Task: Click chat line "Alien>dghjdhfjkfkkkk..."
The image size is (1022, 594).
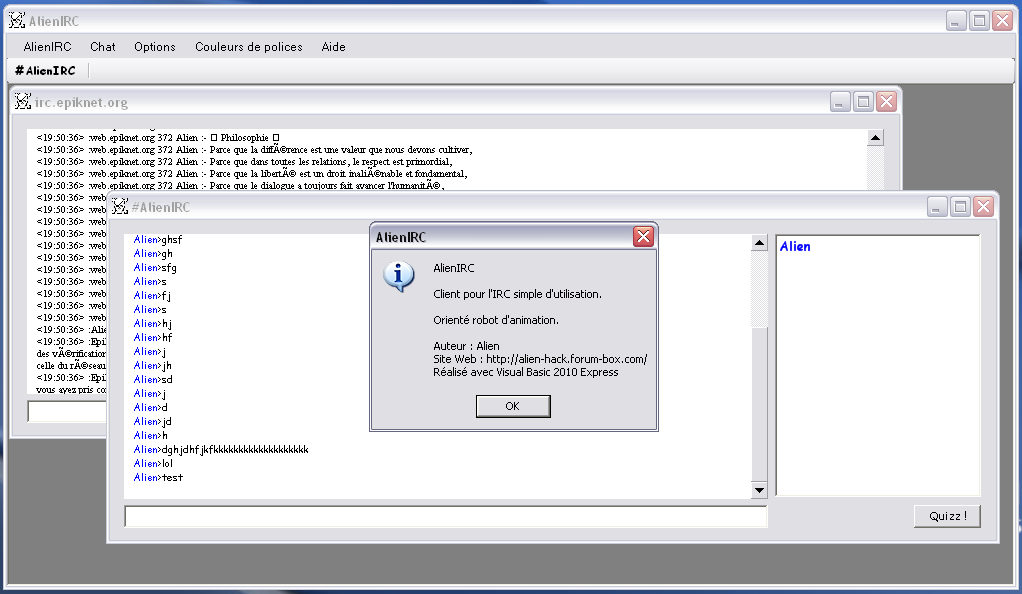Action: (x=221, y=449)
